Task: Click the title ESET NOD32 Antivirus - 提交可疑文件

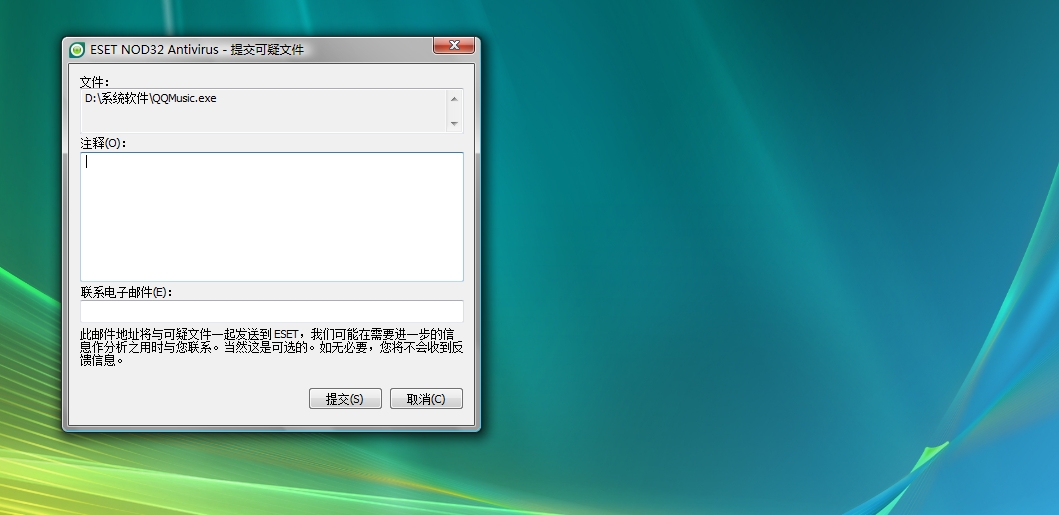Action: point(197,50)
